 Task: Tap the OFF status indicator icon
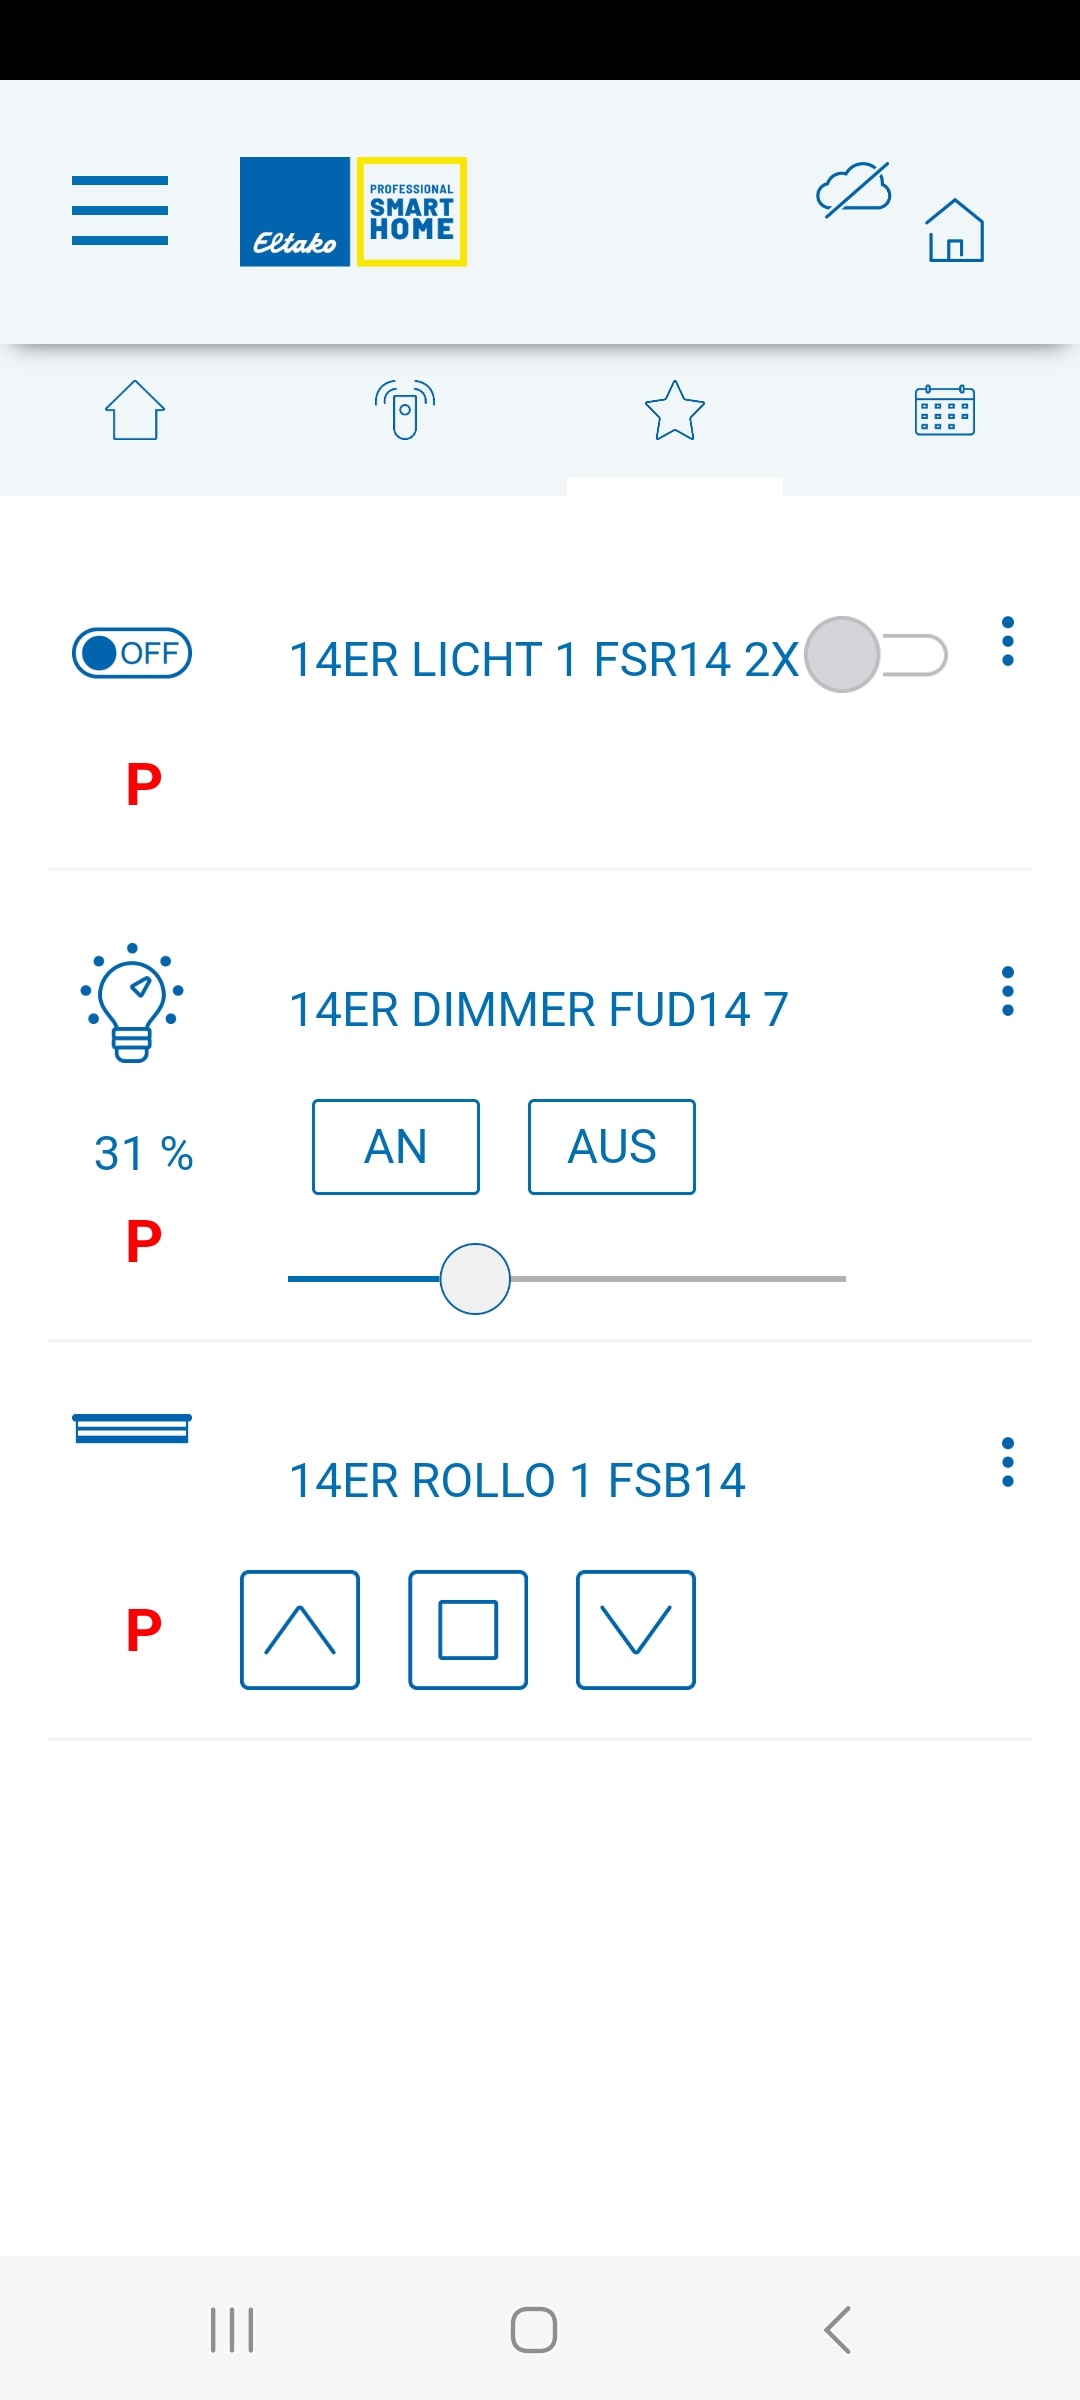[x=132, y=654]
